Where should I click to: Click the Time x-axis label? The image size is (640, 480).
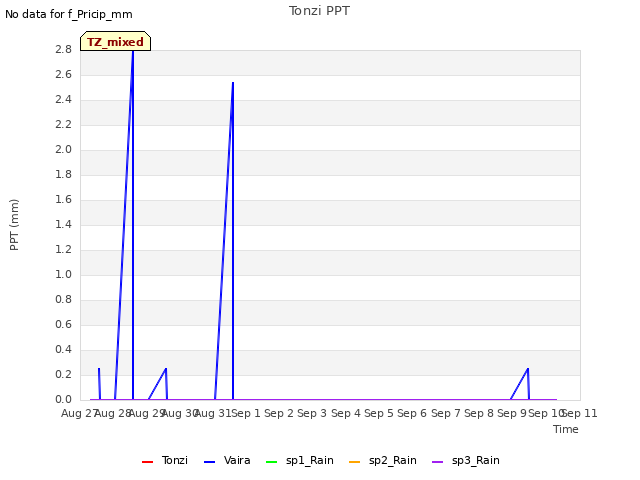pyautogui.click(x=566, y=429)
